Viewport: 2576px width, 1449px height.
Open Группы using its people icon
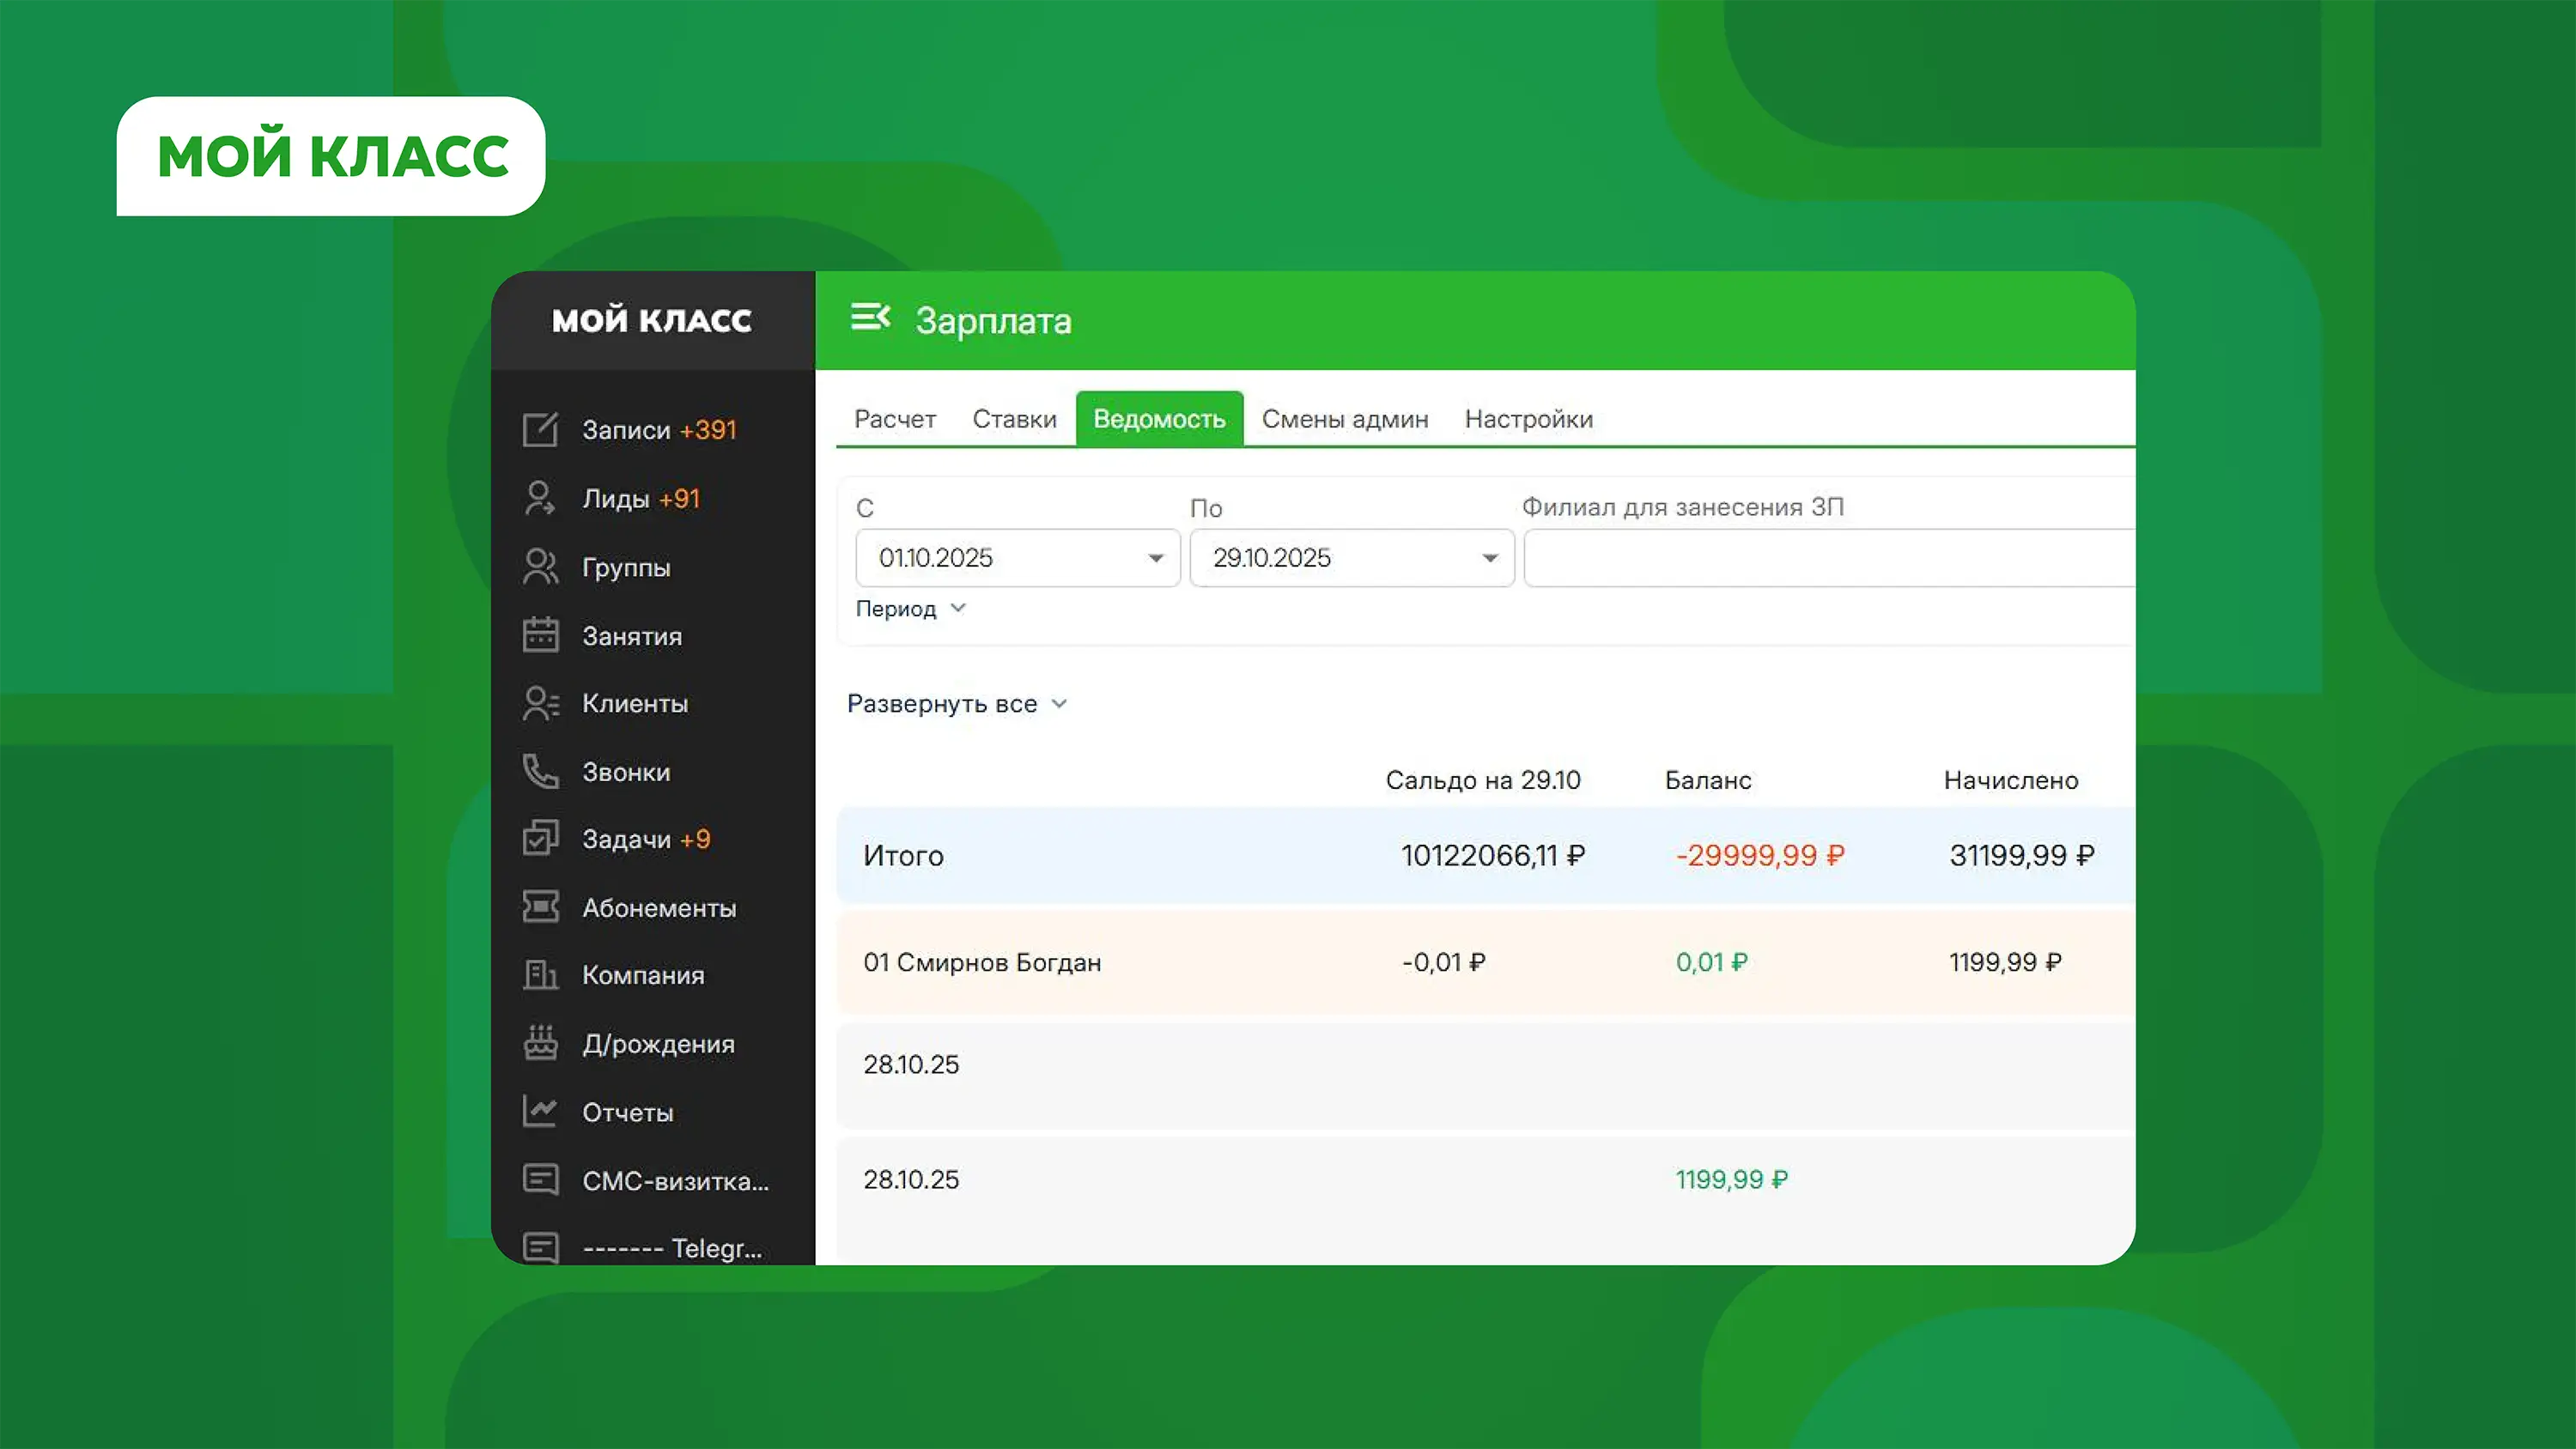[540, 567]
